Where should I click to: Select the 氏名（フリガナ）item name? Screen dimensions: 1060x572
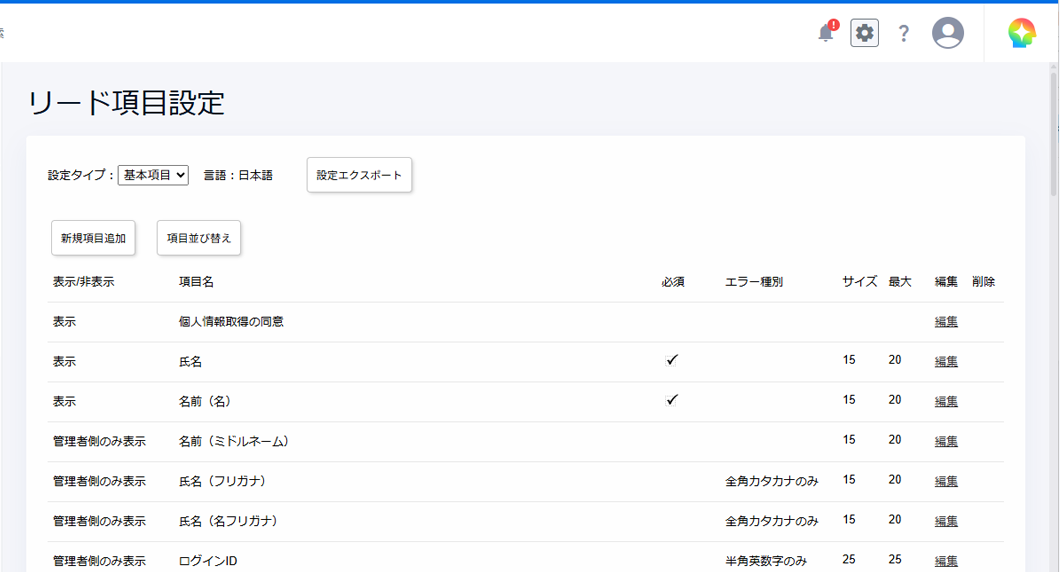coord(224,481)
